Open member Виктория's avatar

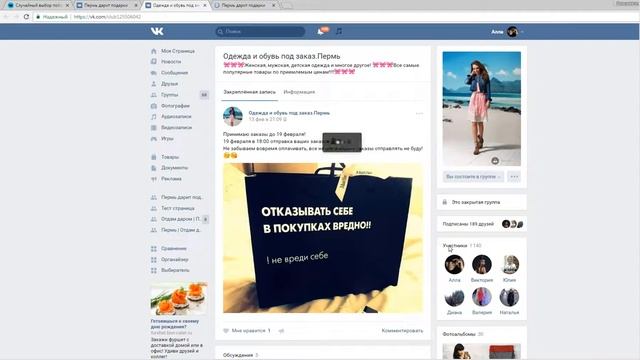tap(482, 264)
